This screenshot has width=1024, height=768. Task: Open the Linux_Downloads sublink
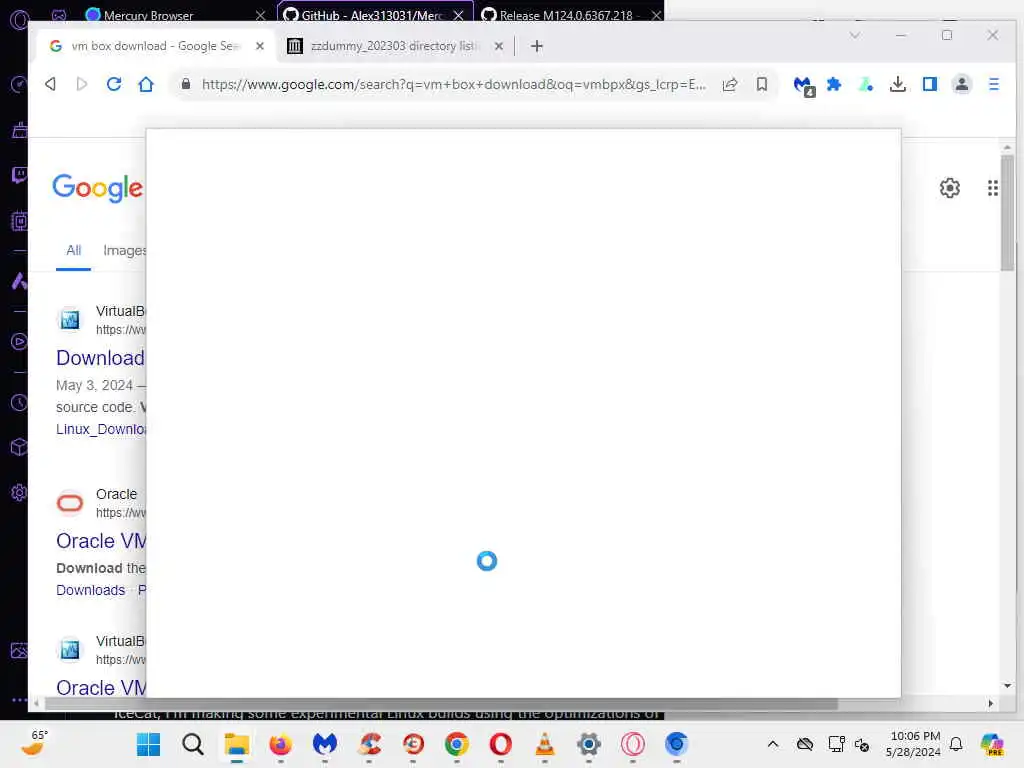pos(101,429)
